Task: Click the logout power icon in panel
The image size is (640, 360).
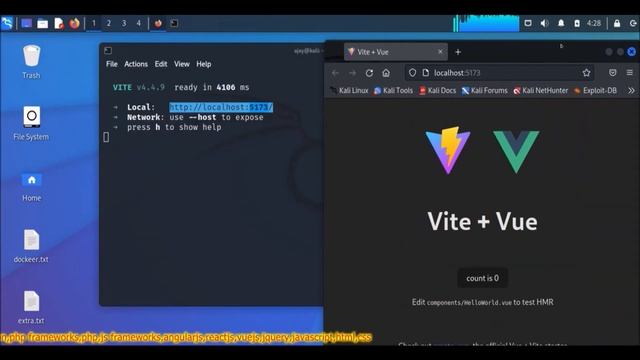Action: [633, 23]
